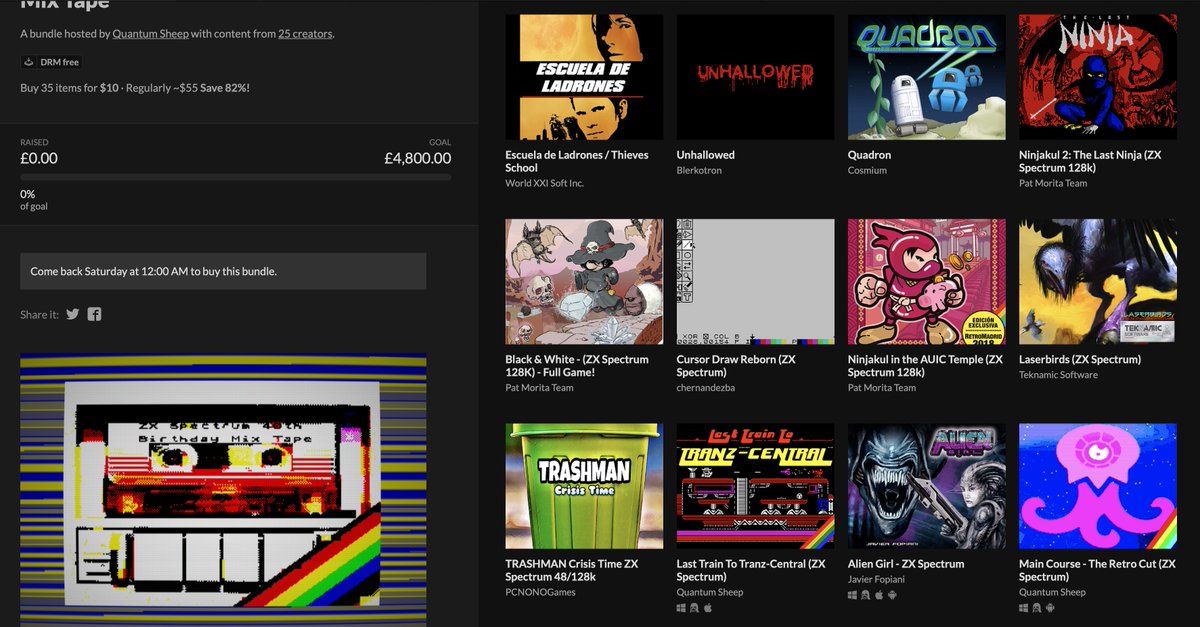Image resolution: width=1200 pixels, height=627 pixels.
Task: Click the £4,800.00 goal amount
Action: point(418,158)
